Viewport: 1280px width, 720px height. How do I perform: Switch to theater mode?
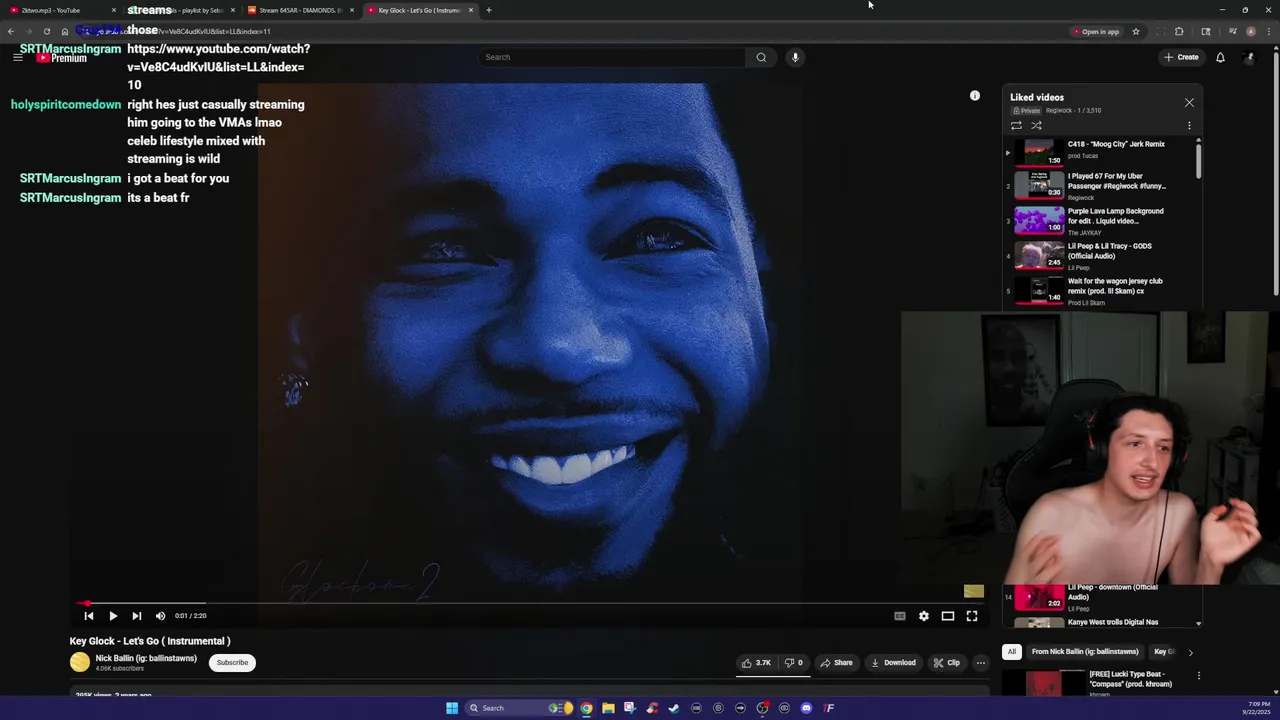948,616
